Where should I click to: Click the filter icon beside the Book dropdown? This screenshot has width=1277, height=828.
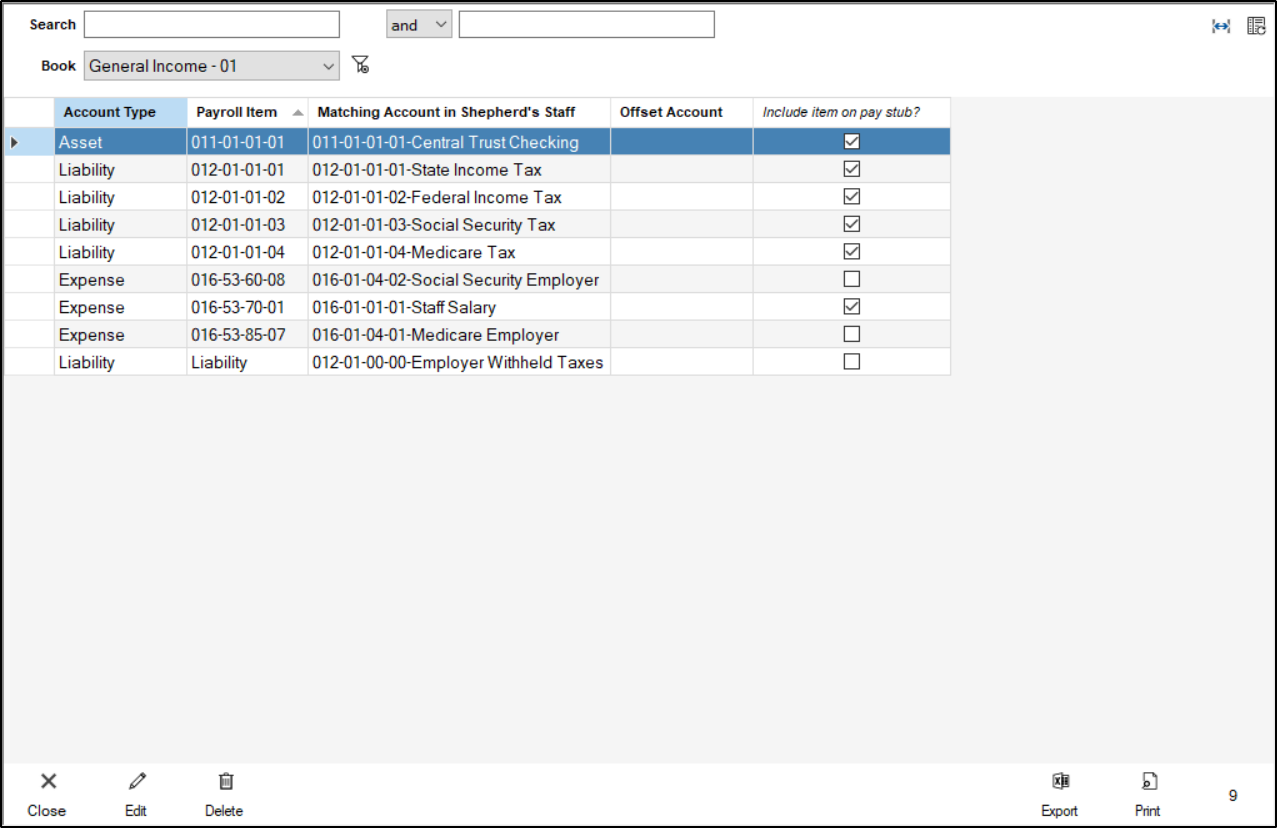tap(362, 64)
